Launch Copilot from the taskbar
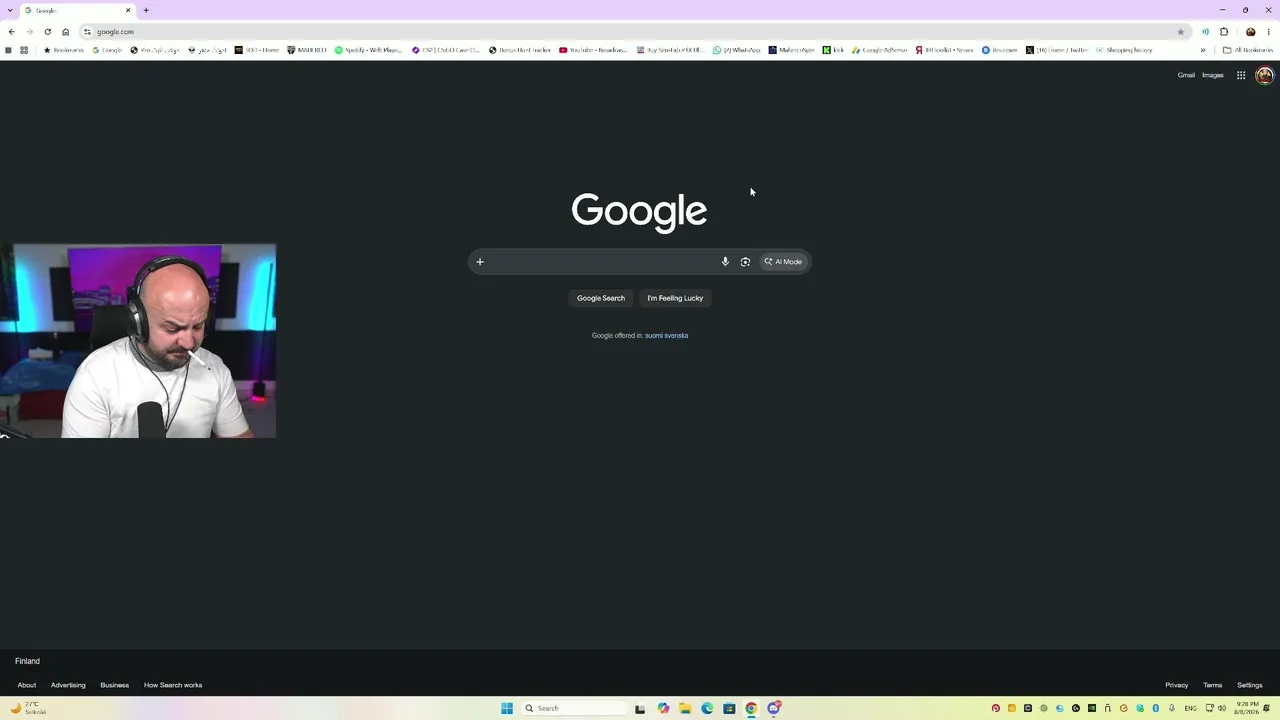The width and height of the screenshot is (1280, 720). point(663,708)
